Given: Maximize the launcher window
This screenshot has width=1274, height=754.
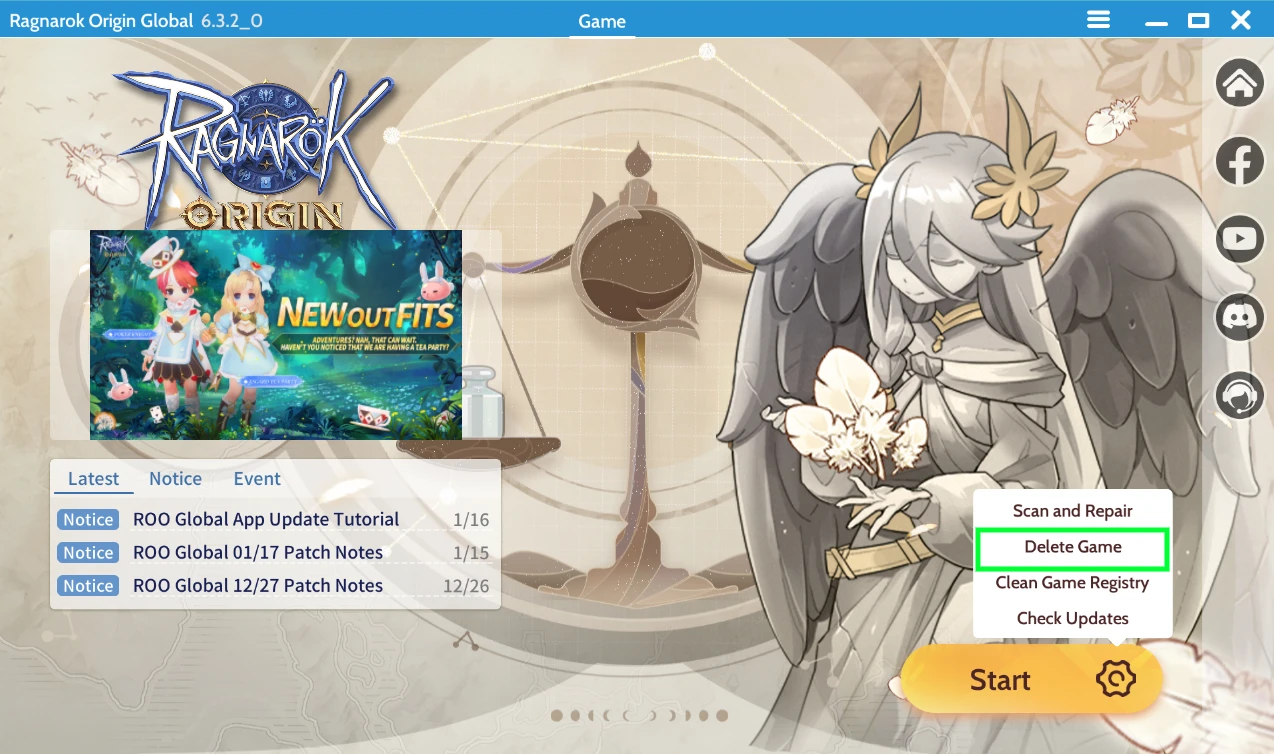Looking at the screenshot, I should (1198, 20).
